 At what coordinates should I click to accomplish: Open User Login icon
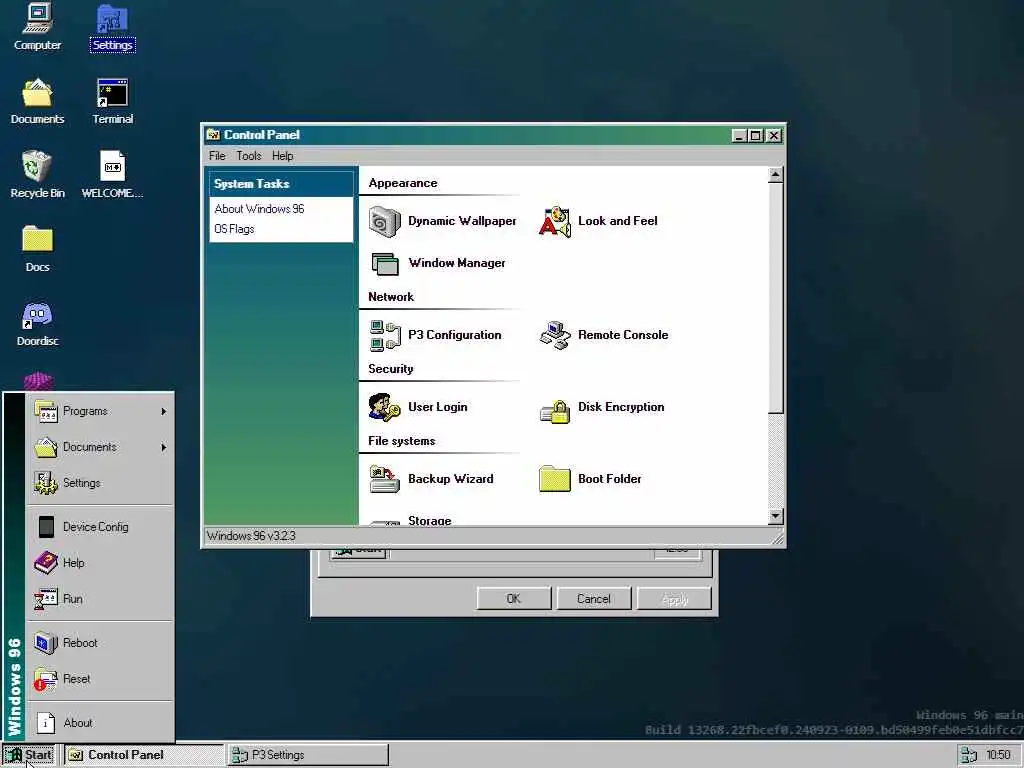tap(385, 407)
